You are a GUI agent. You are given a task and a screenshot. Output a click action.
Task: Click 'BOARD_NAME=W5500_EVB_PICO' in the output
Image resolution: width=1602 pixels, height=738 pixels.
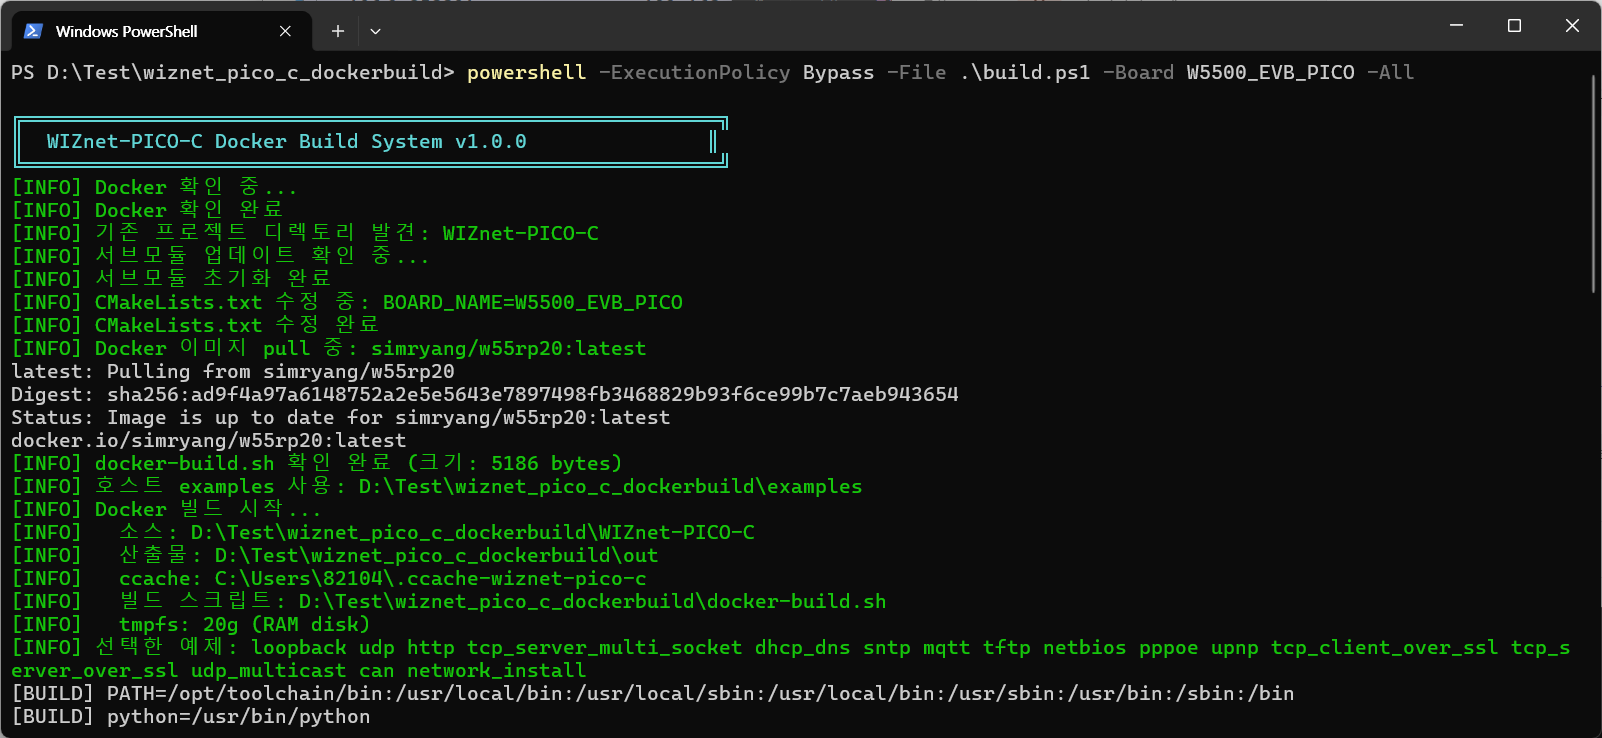532,303
